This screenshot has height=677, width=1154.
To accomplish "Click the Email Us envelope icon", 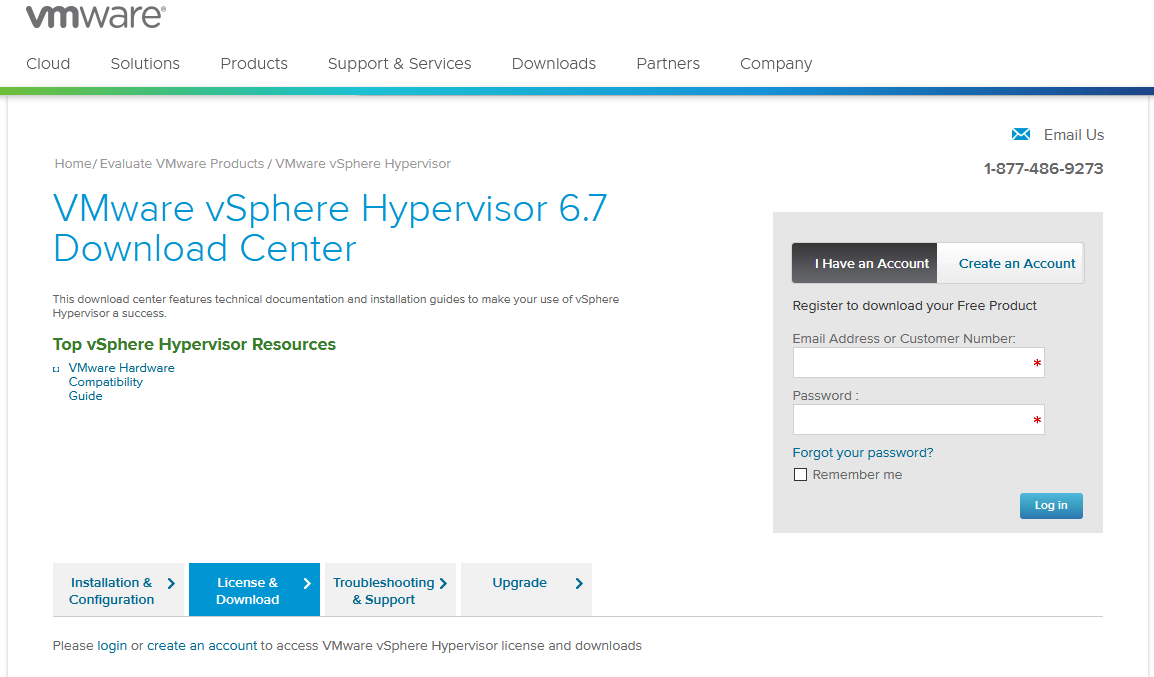I will click(x=1021, y=134).
